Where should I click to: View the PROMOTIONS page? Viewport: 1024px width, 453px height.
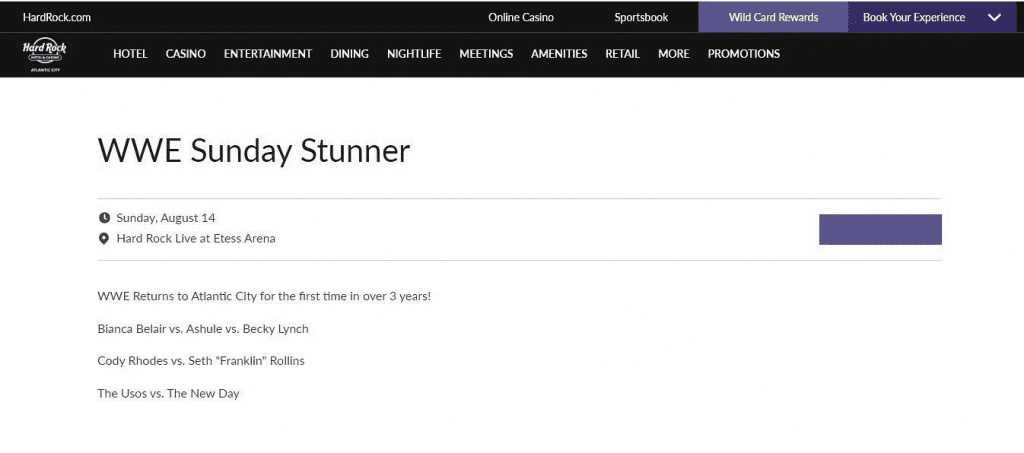coord(743,54)
